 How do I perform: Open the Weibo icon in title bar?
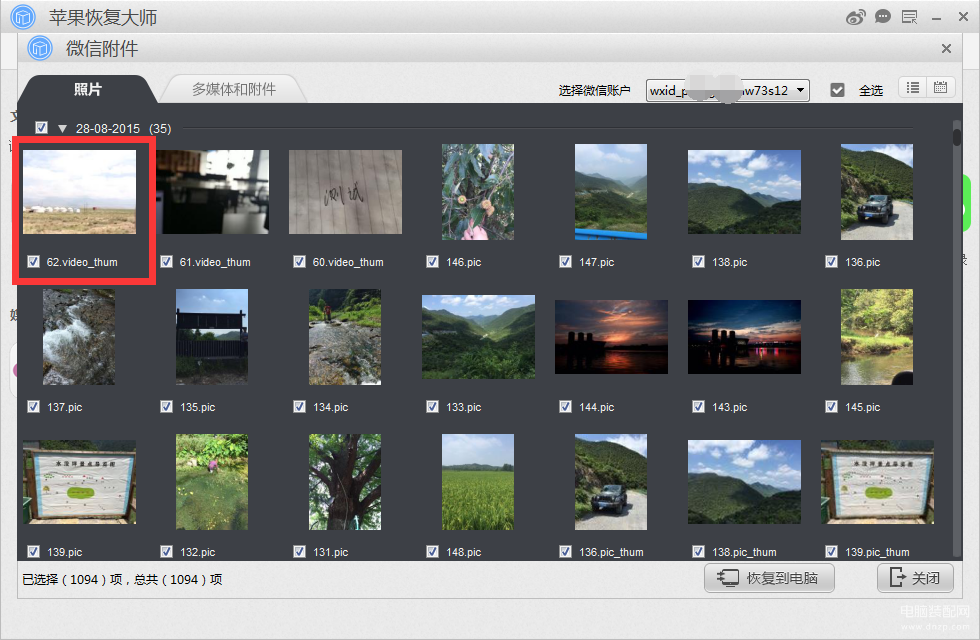(855, 17)
